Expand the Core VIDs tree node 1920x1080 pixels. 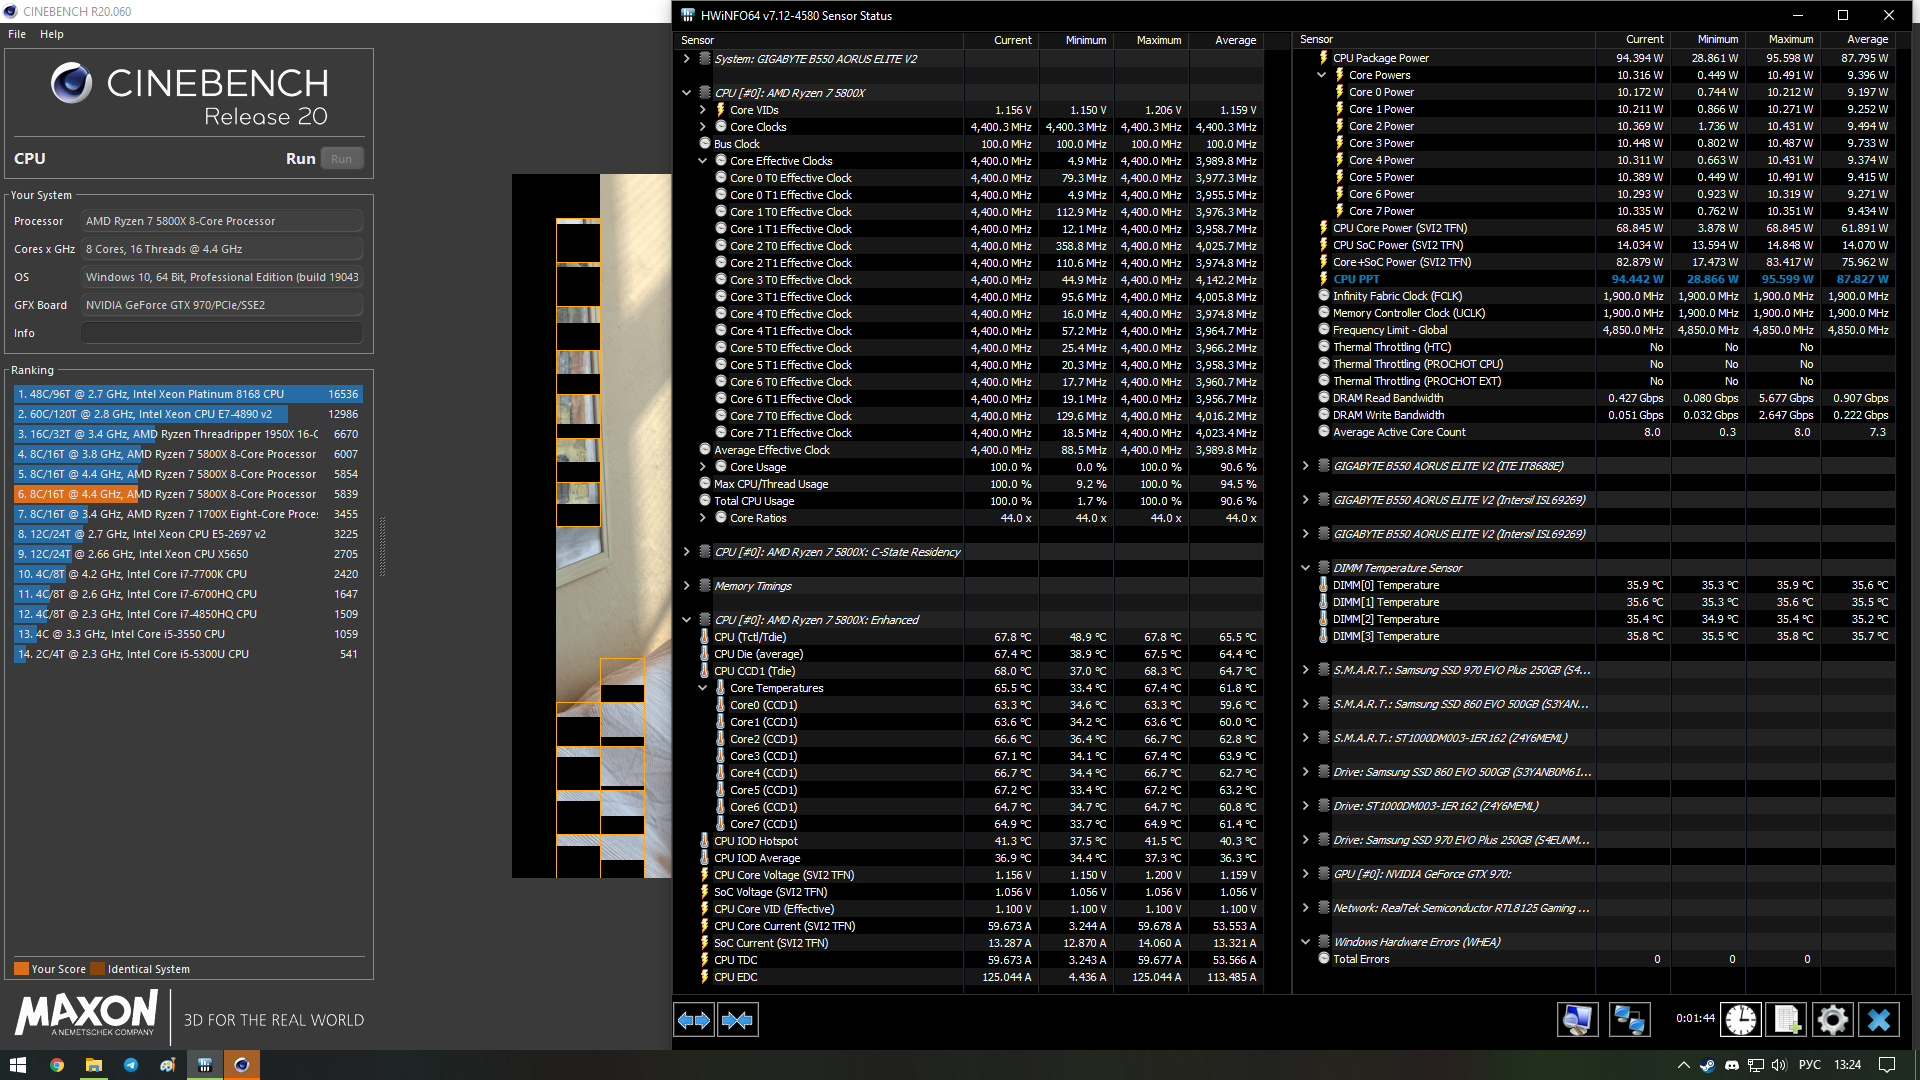coord(702,110)
